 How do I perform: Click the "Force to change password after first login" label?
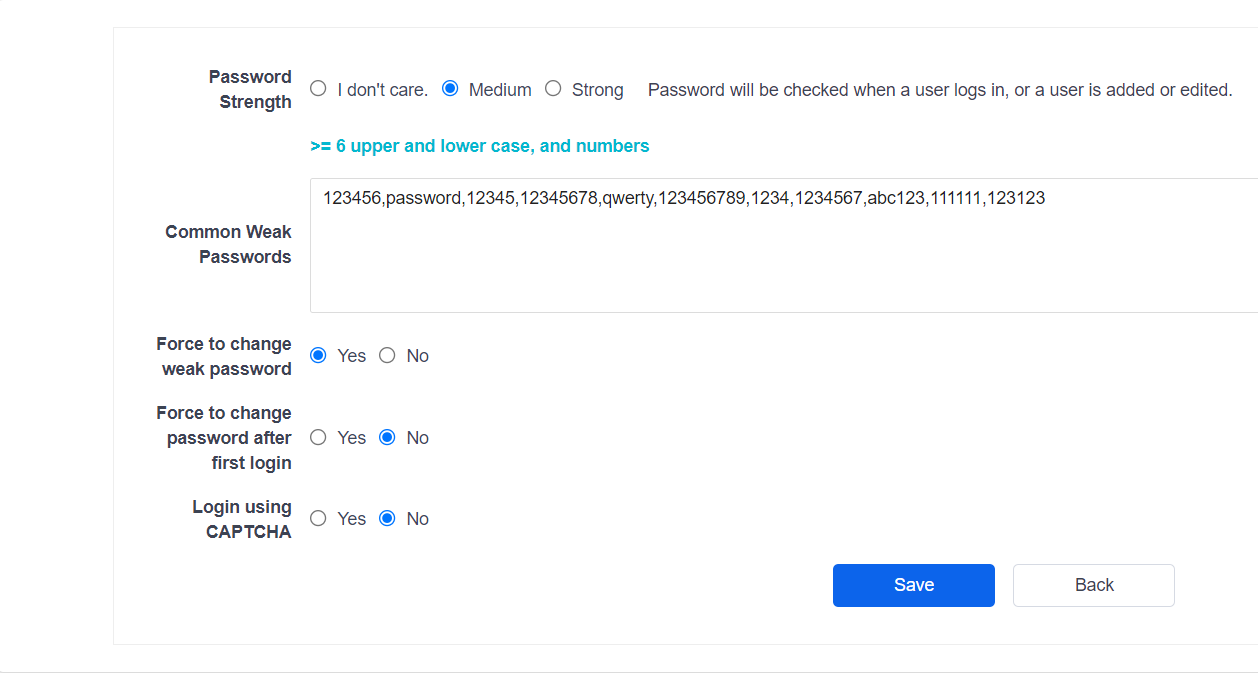[x=224, y=437]
